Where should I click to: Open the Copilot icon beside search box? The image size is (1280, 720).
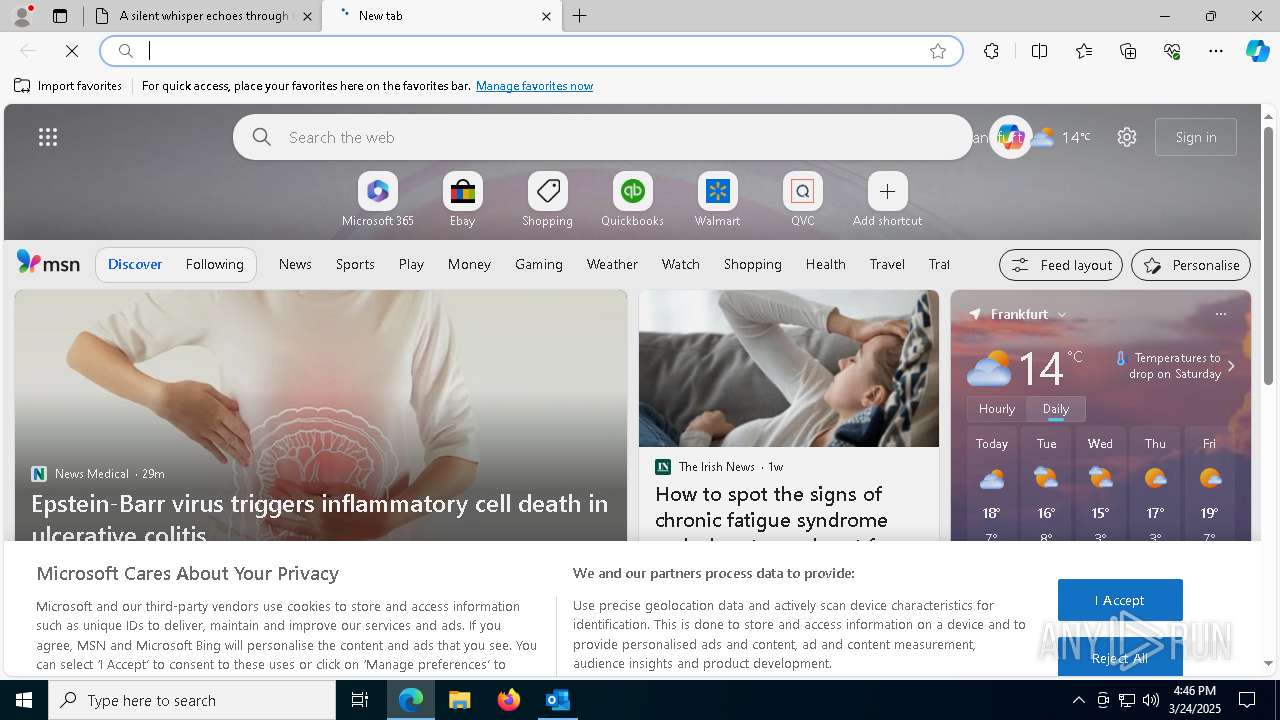point(1010,138)
